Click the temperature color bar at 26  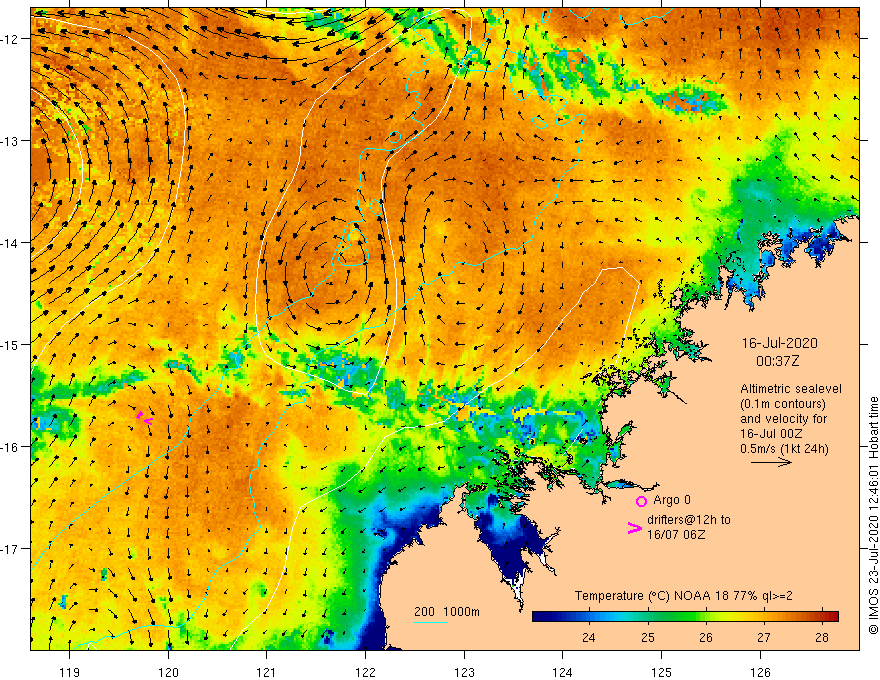coord(705,616)
